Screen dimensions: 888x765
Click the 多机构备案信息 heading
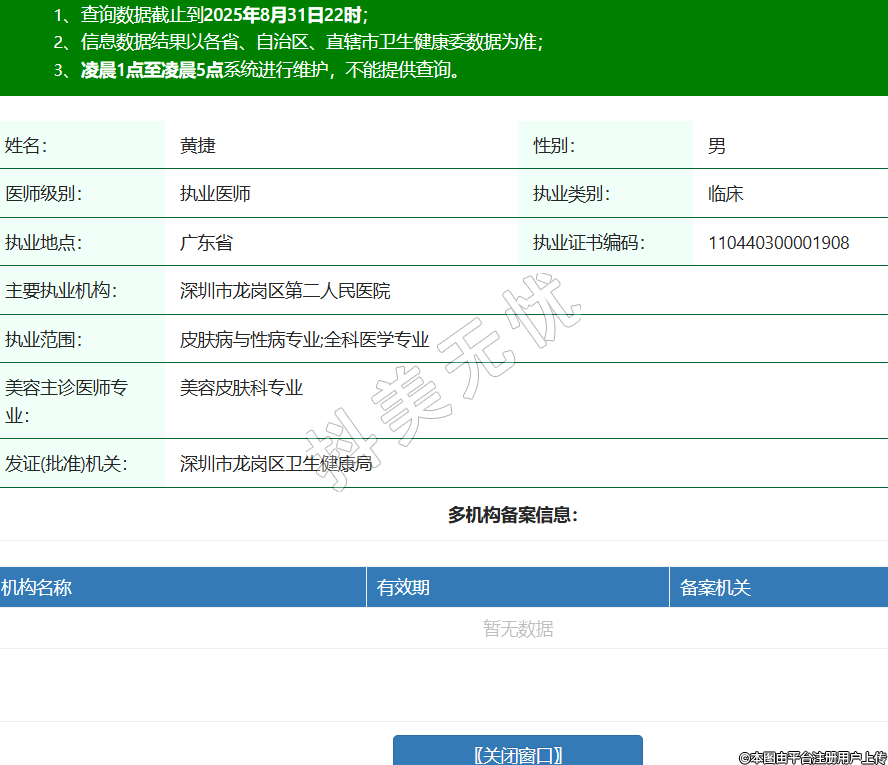coord(512,516)
